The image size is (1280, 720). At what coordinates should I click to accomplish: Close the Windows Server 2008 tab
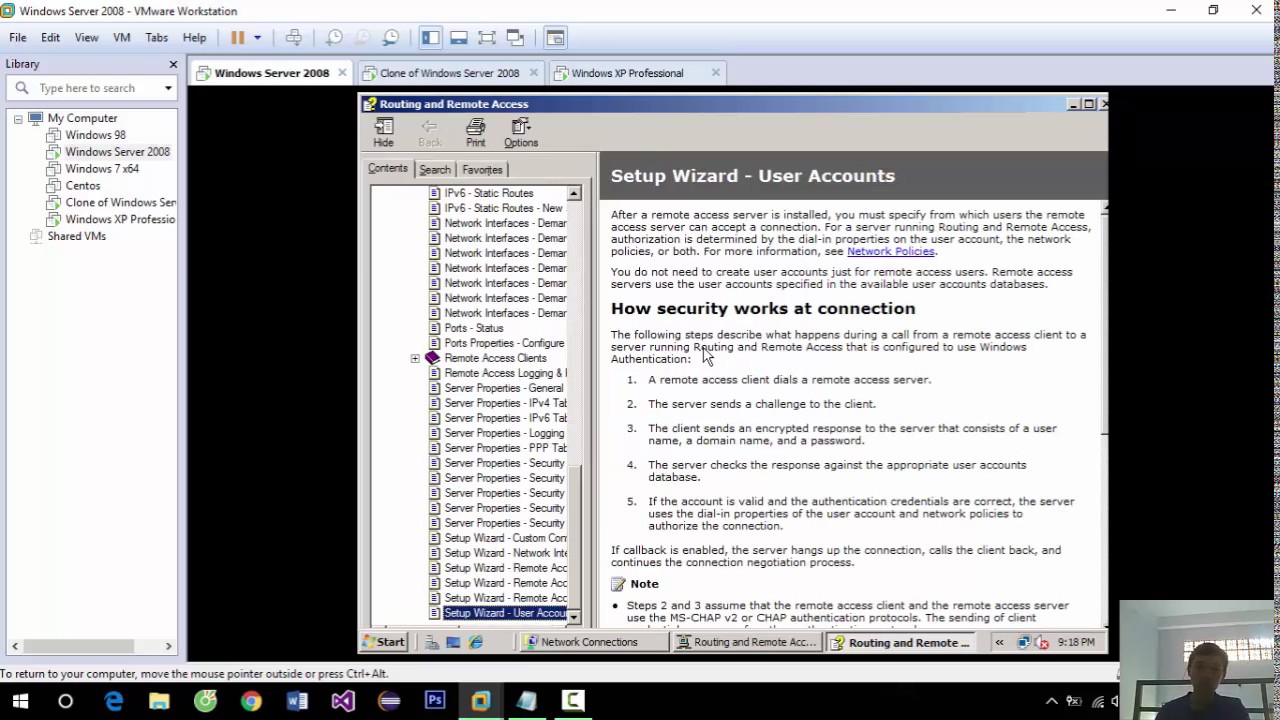tap(342, 72)
